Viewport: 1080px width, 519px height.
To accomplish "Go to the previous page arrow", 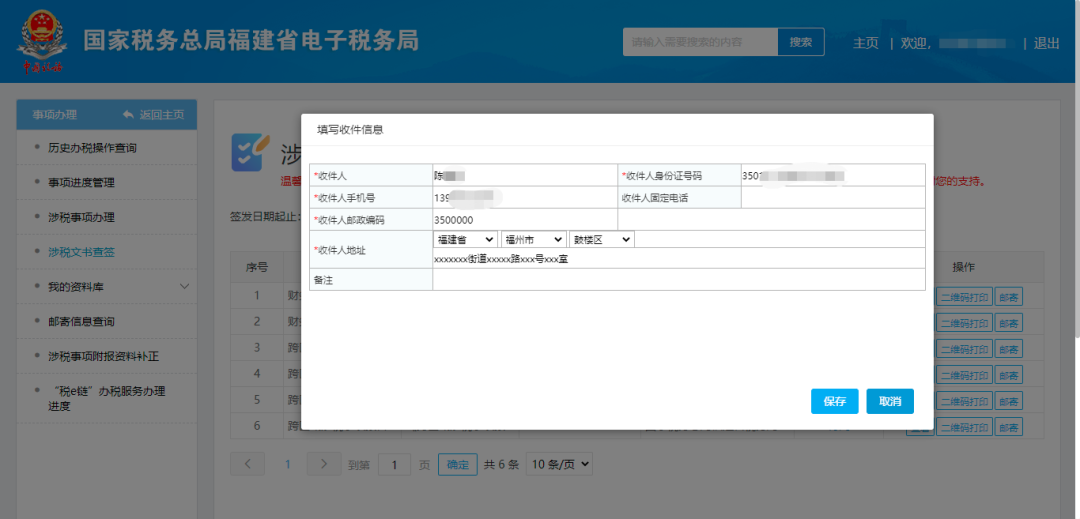I will point(247,465).
